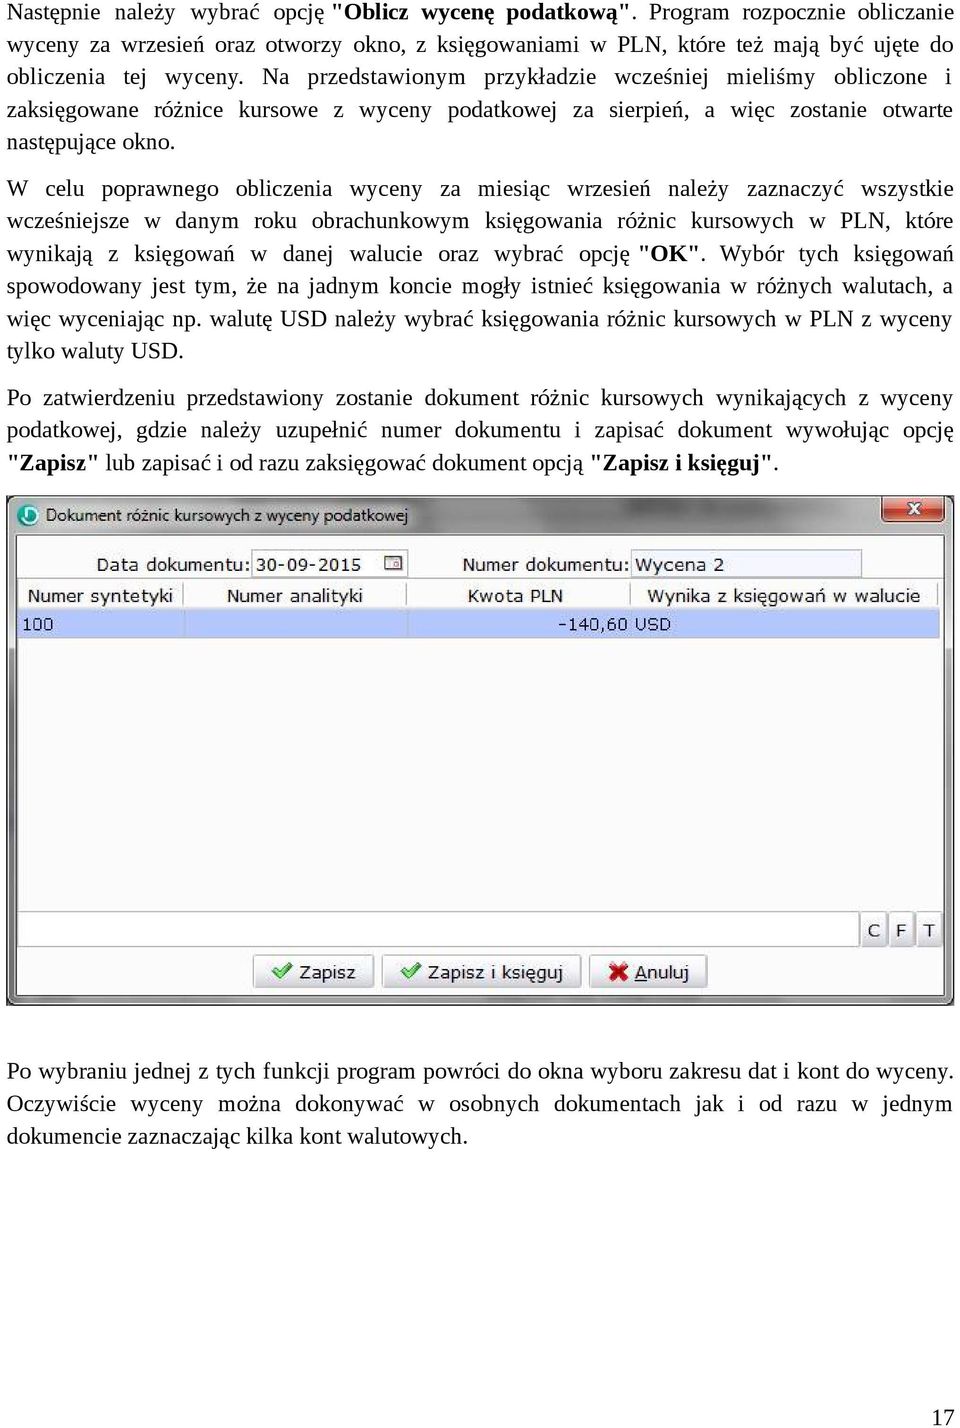Image resolution: width=960 pixels, height=1428 pixels.
Task: Click the F button beside the text field
Action: [x=901, y=930]
